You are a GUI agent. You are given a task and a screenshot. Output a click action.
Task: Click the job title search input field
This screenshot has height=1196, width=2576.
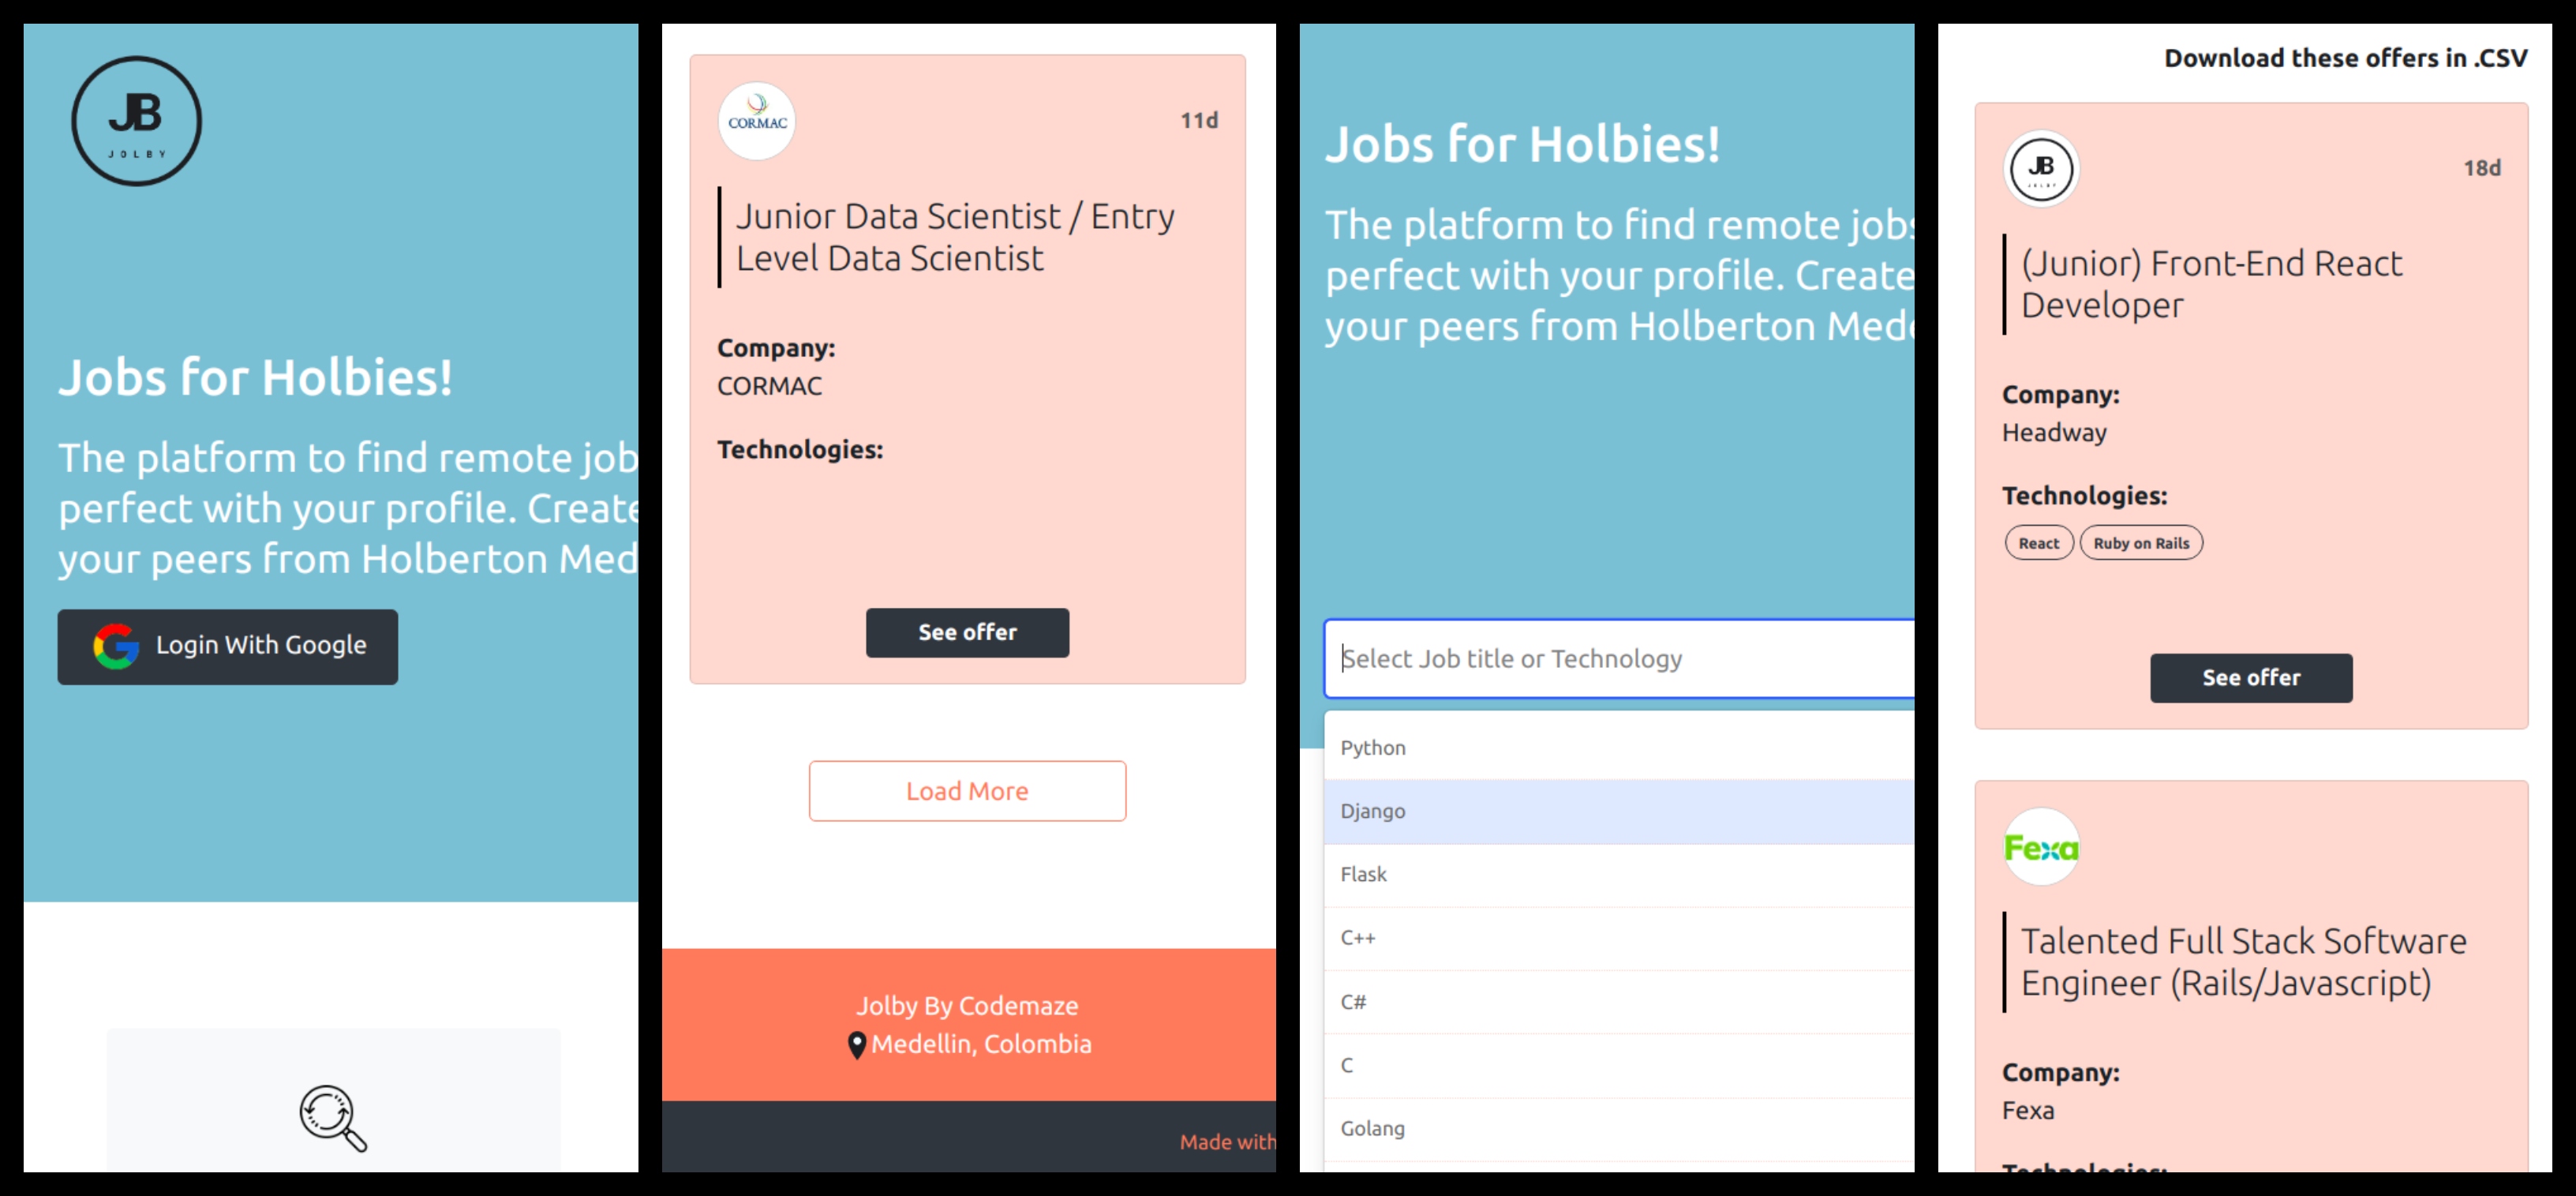[x=1618, y=658]
